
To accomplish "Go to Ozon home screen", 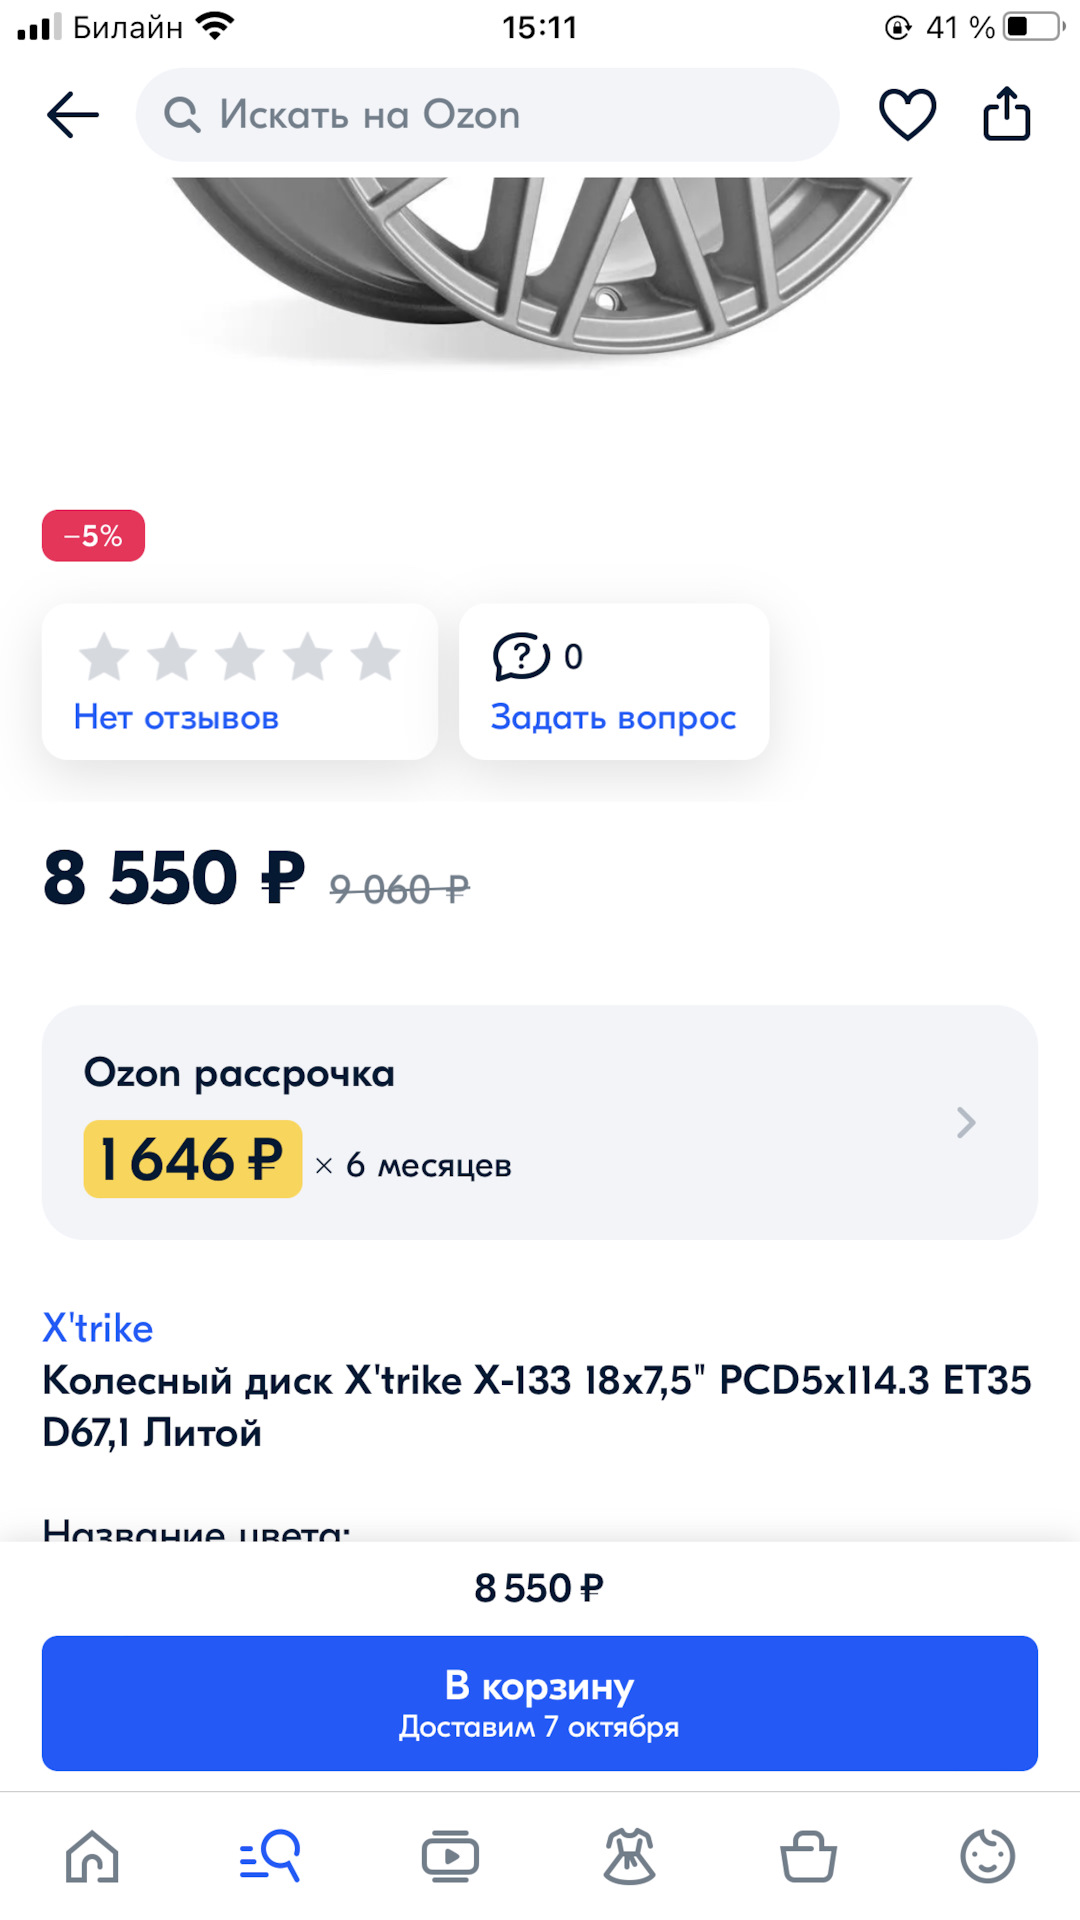I will [x=94, y=1857].
